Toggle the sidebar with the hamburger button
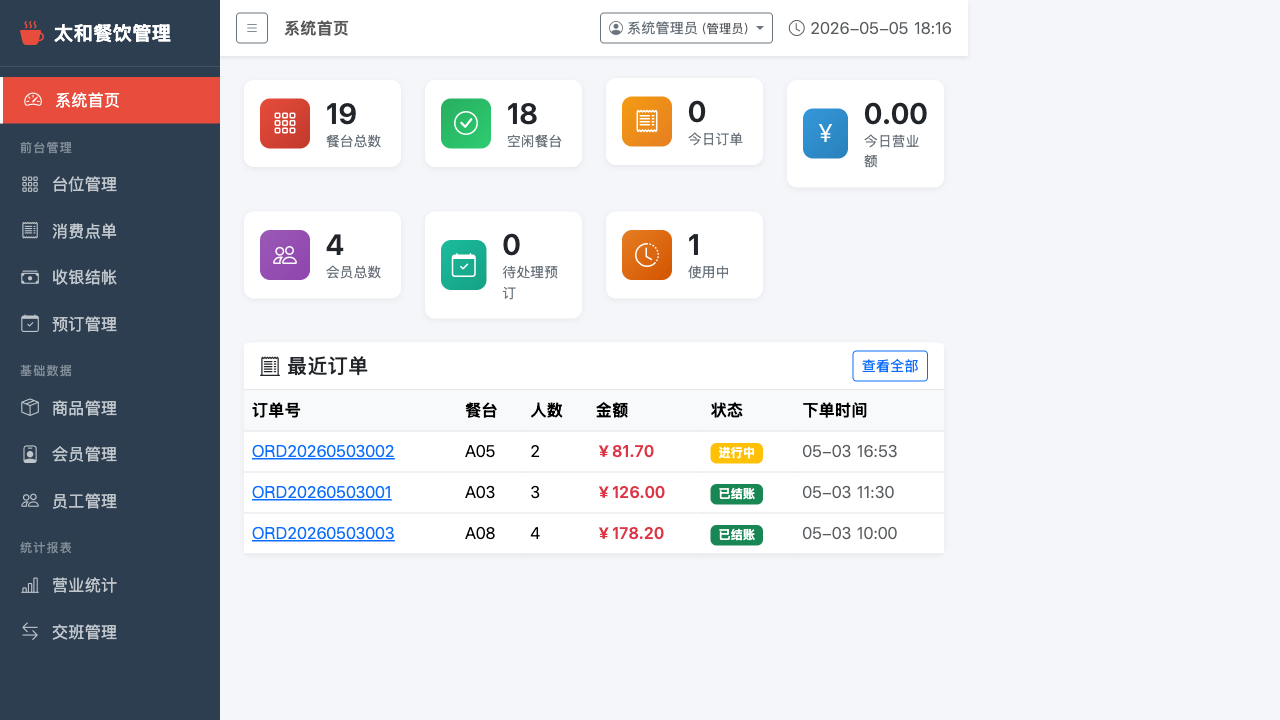 (252, 28)
